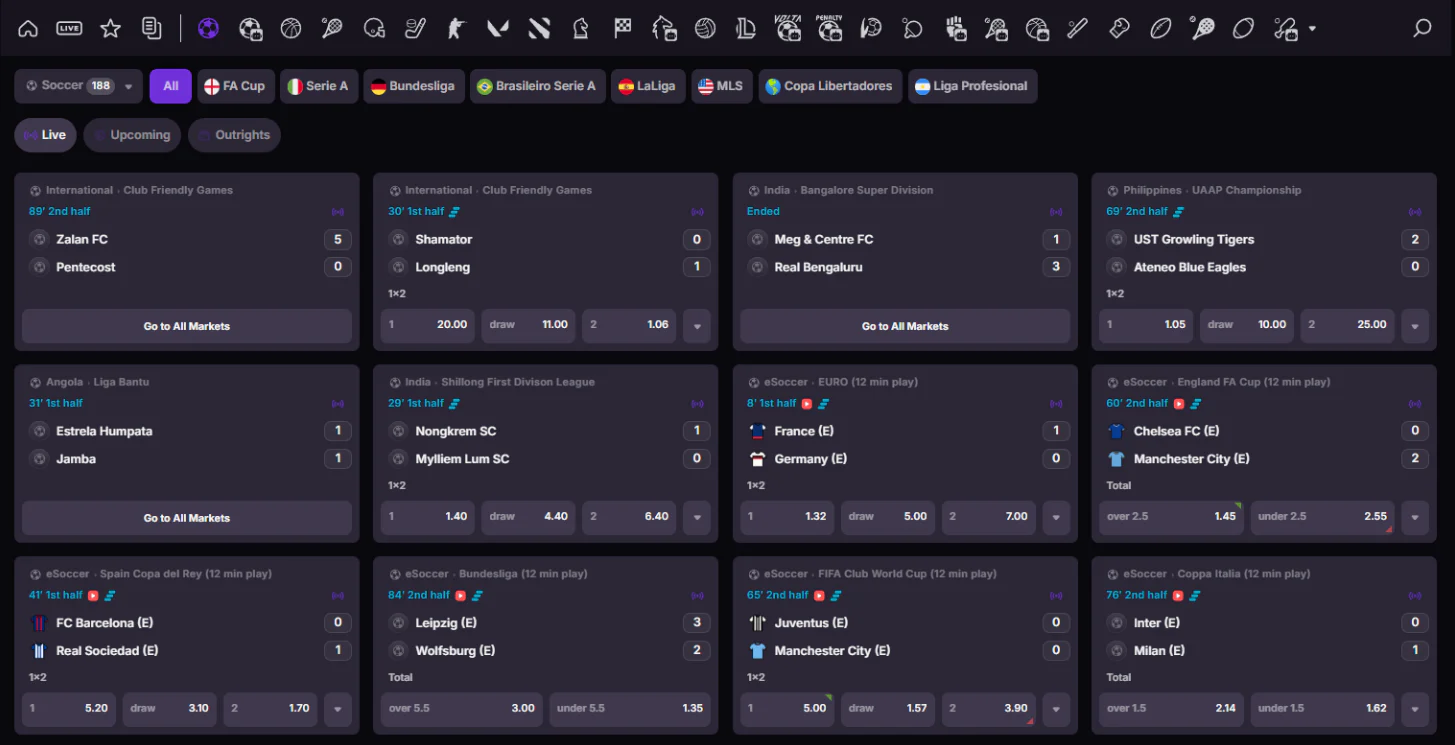Open the Soccer 188 sport dropdown

pos(78,86)
